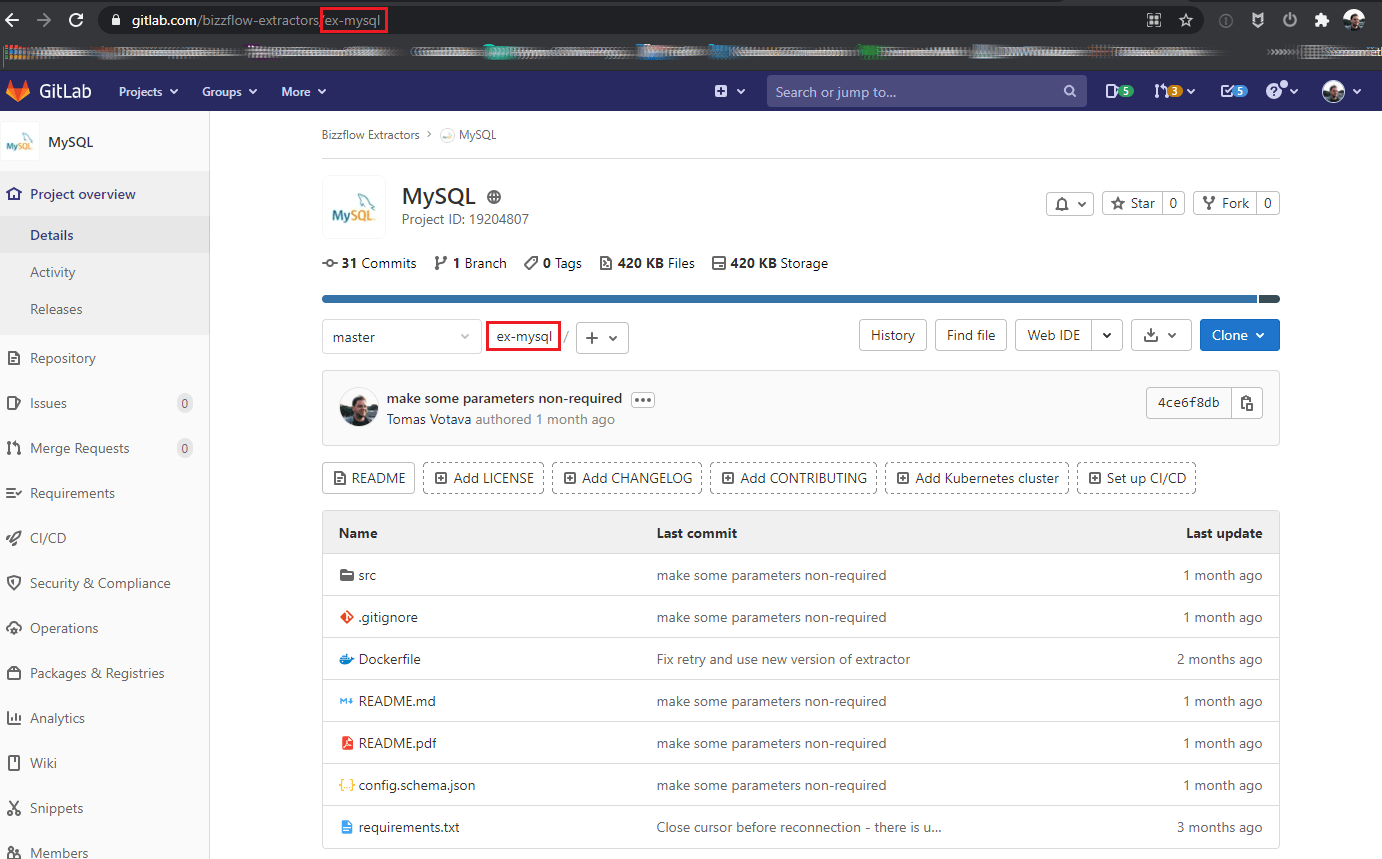Screen dimensions: 1382x859
Task: Open the to-do list icon in navbar
Action: point(1234,91)
